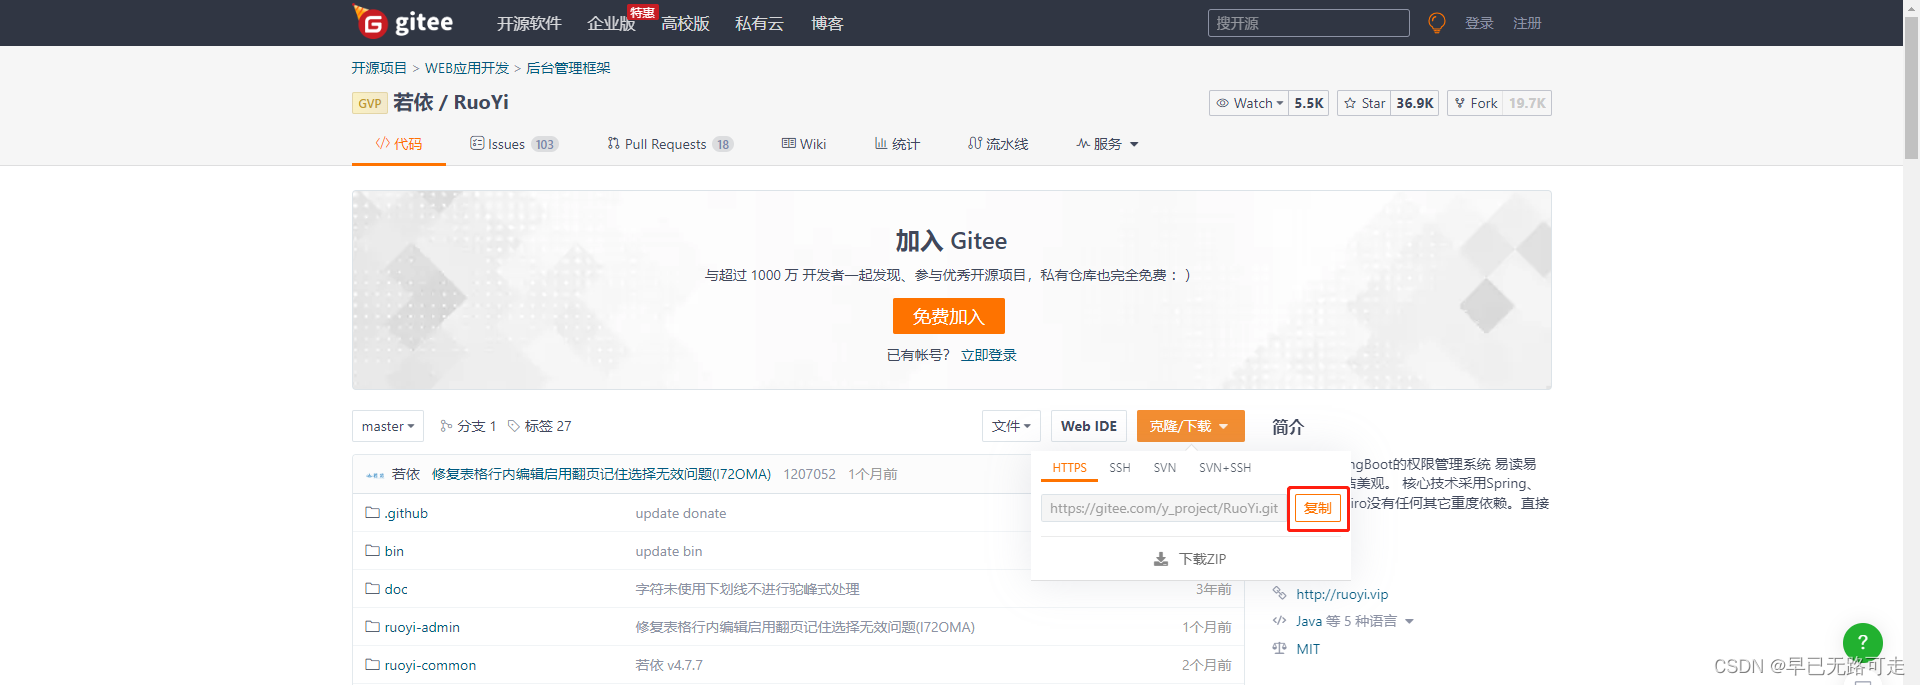1920x685 pixels.
Task: Click the tag icon beside 标签 27
Action: [x=514, y=426]
